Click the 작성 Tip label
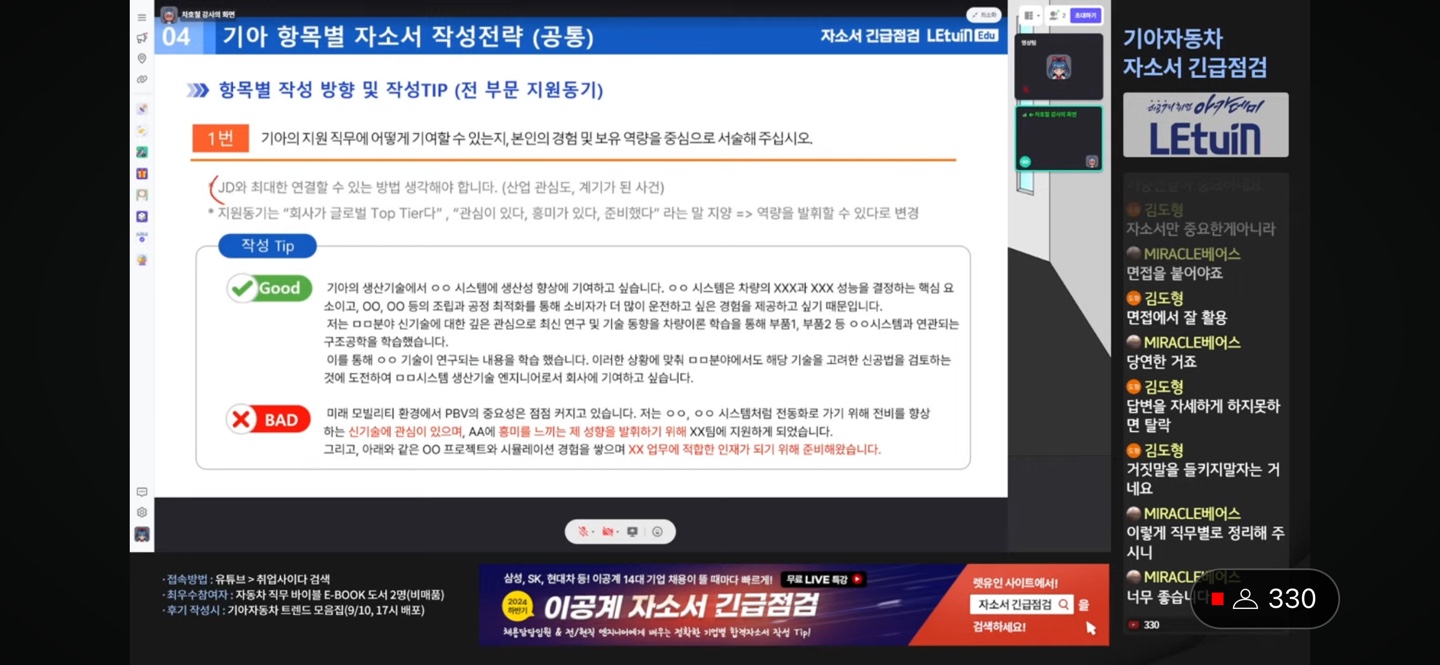This screenshot has height=665, width=1440. pyautogui.click(x=268, y=246)
